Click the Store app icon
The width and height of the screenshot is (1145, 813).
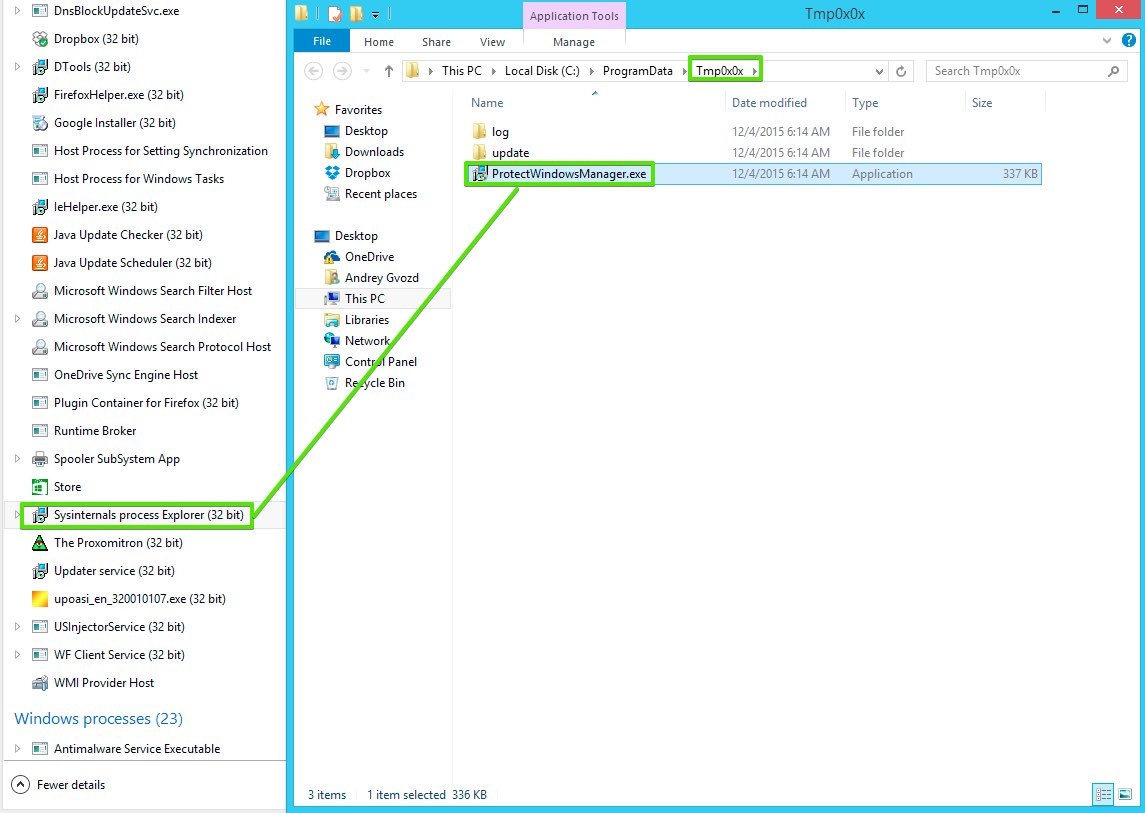pyautogui.click(x=40, y=487)
